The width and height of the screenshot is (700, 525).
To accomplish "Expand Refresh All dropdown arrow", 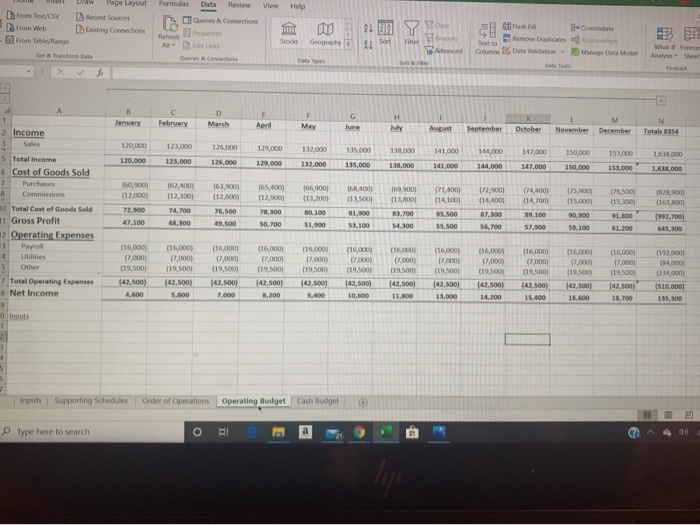I will click(173, 46).
